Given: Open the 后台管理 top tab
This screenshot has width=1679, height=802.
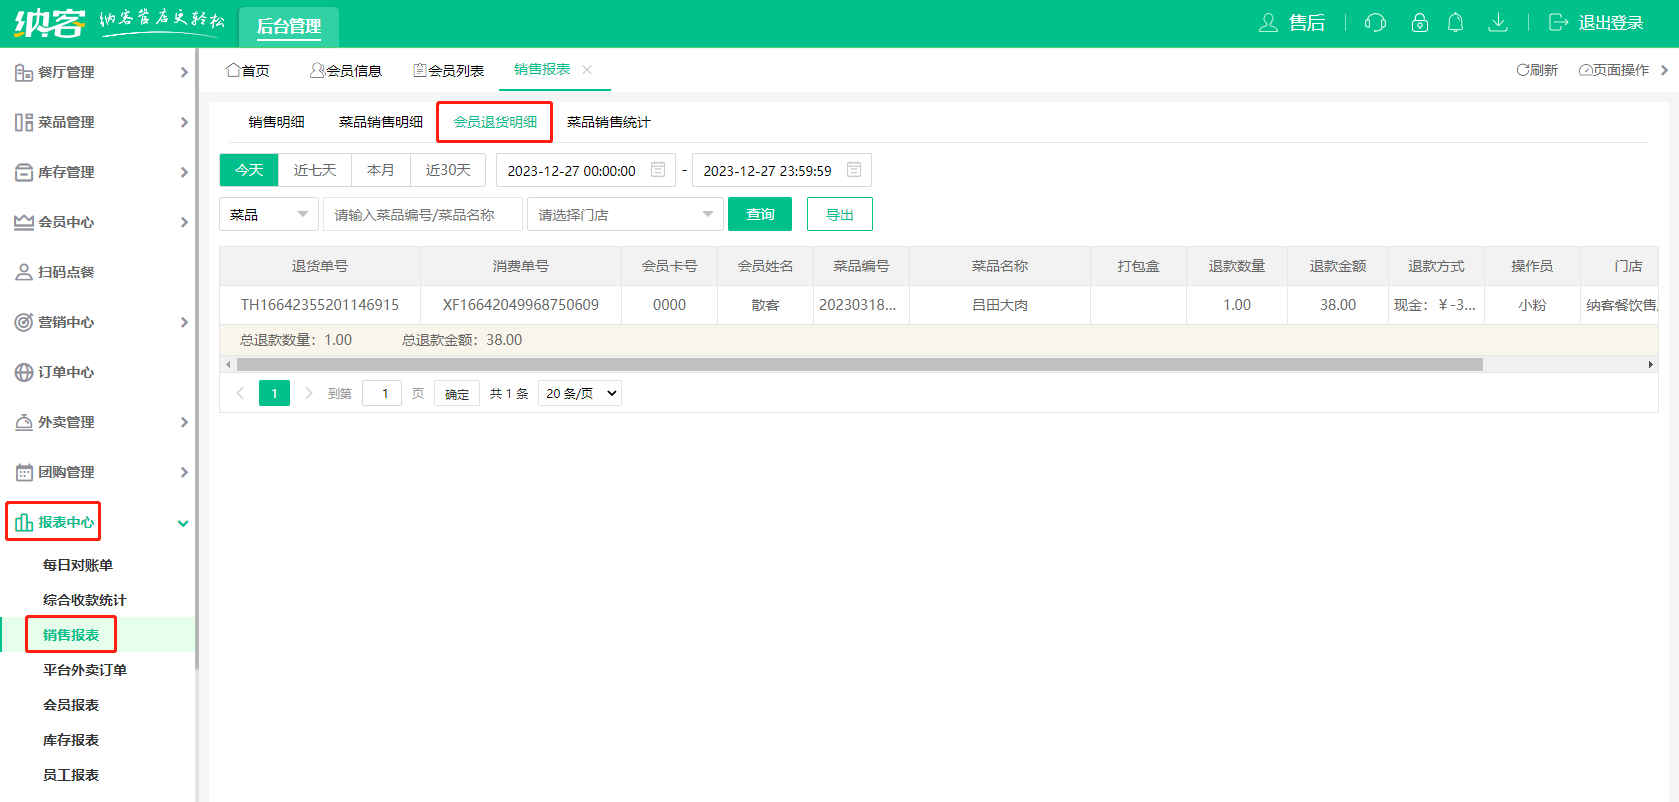Looking at the screenshot, I should (289, 26).
